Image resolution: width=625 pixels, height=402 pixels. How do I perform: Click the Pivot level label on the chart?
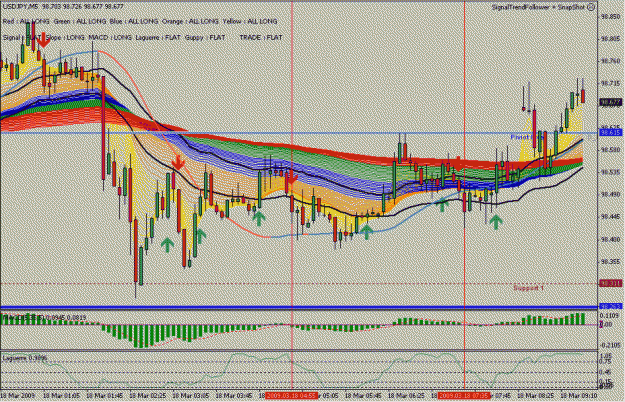(x=525, y=137)
